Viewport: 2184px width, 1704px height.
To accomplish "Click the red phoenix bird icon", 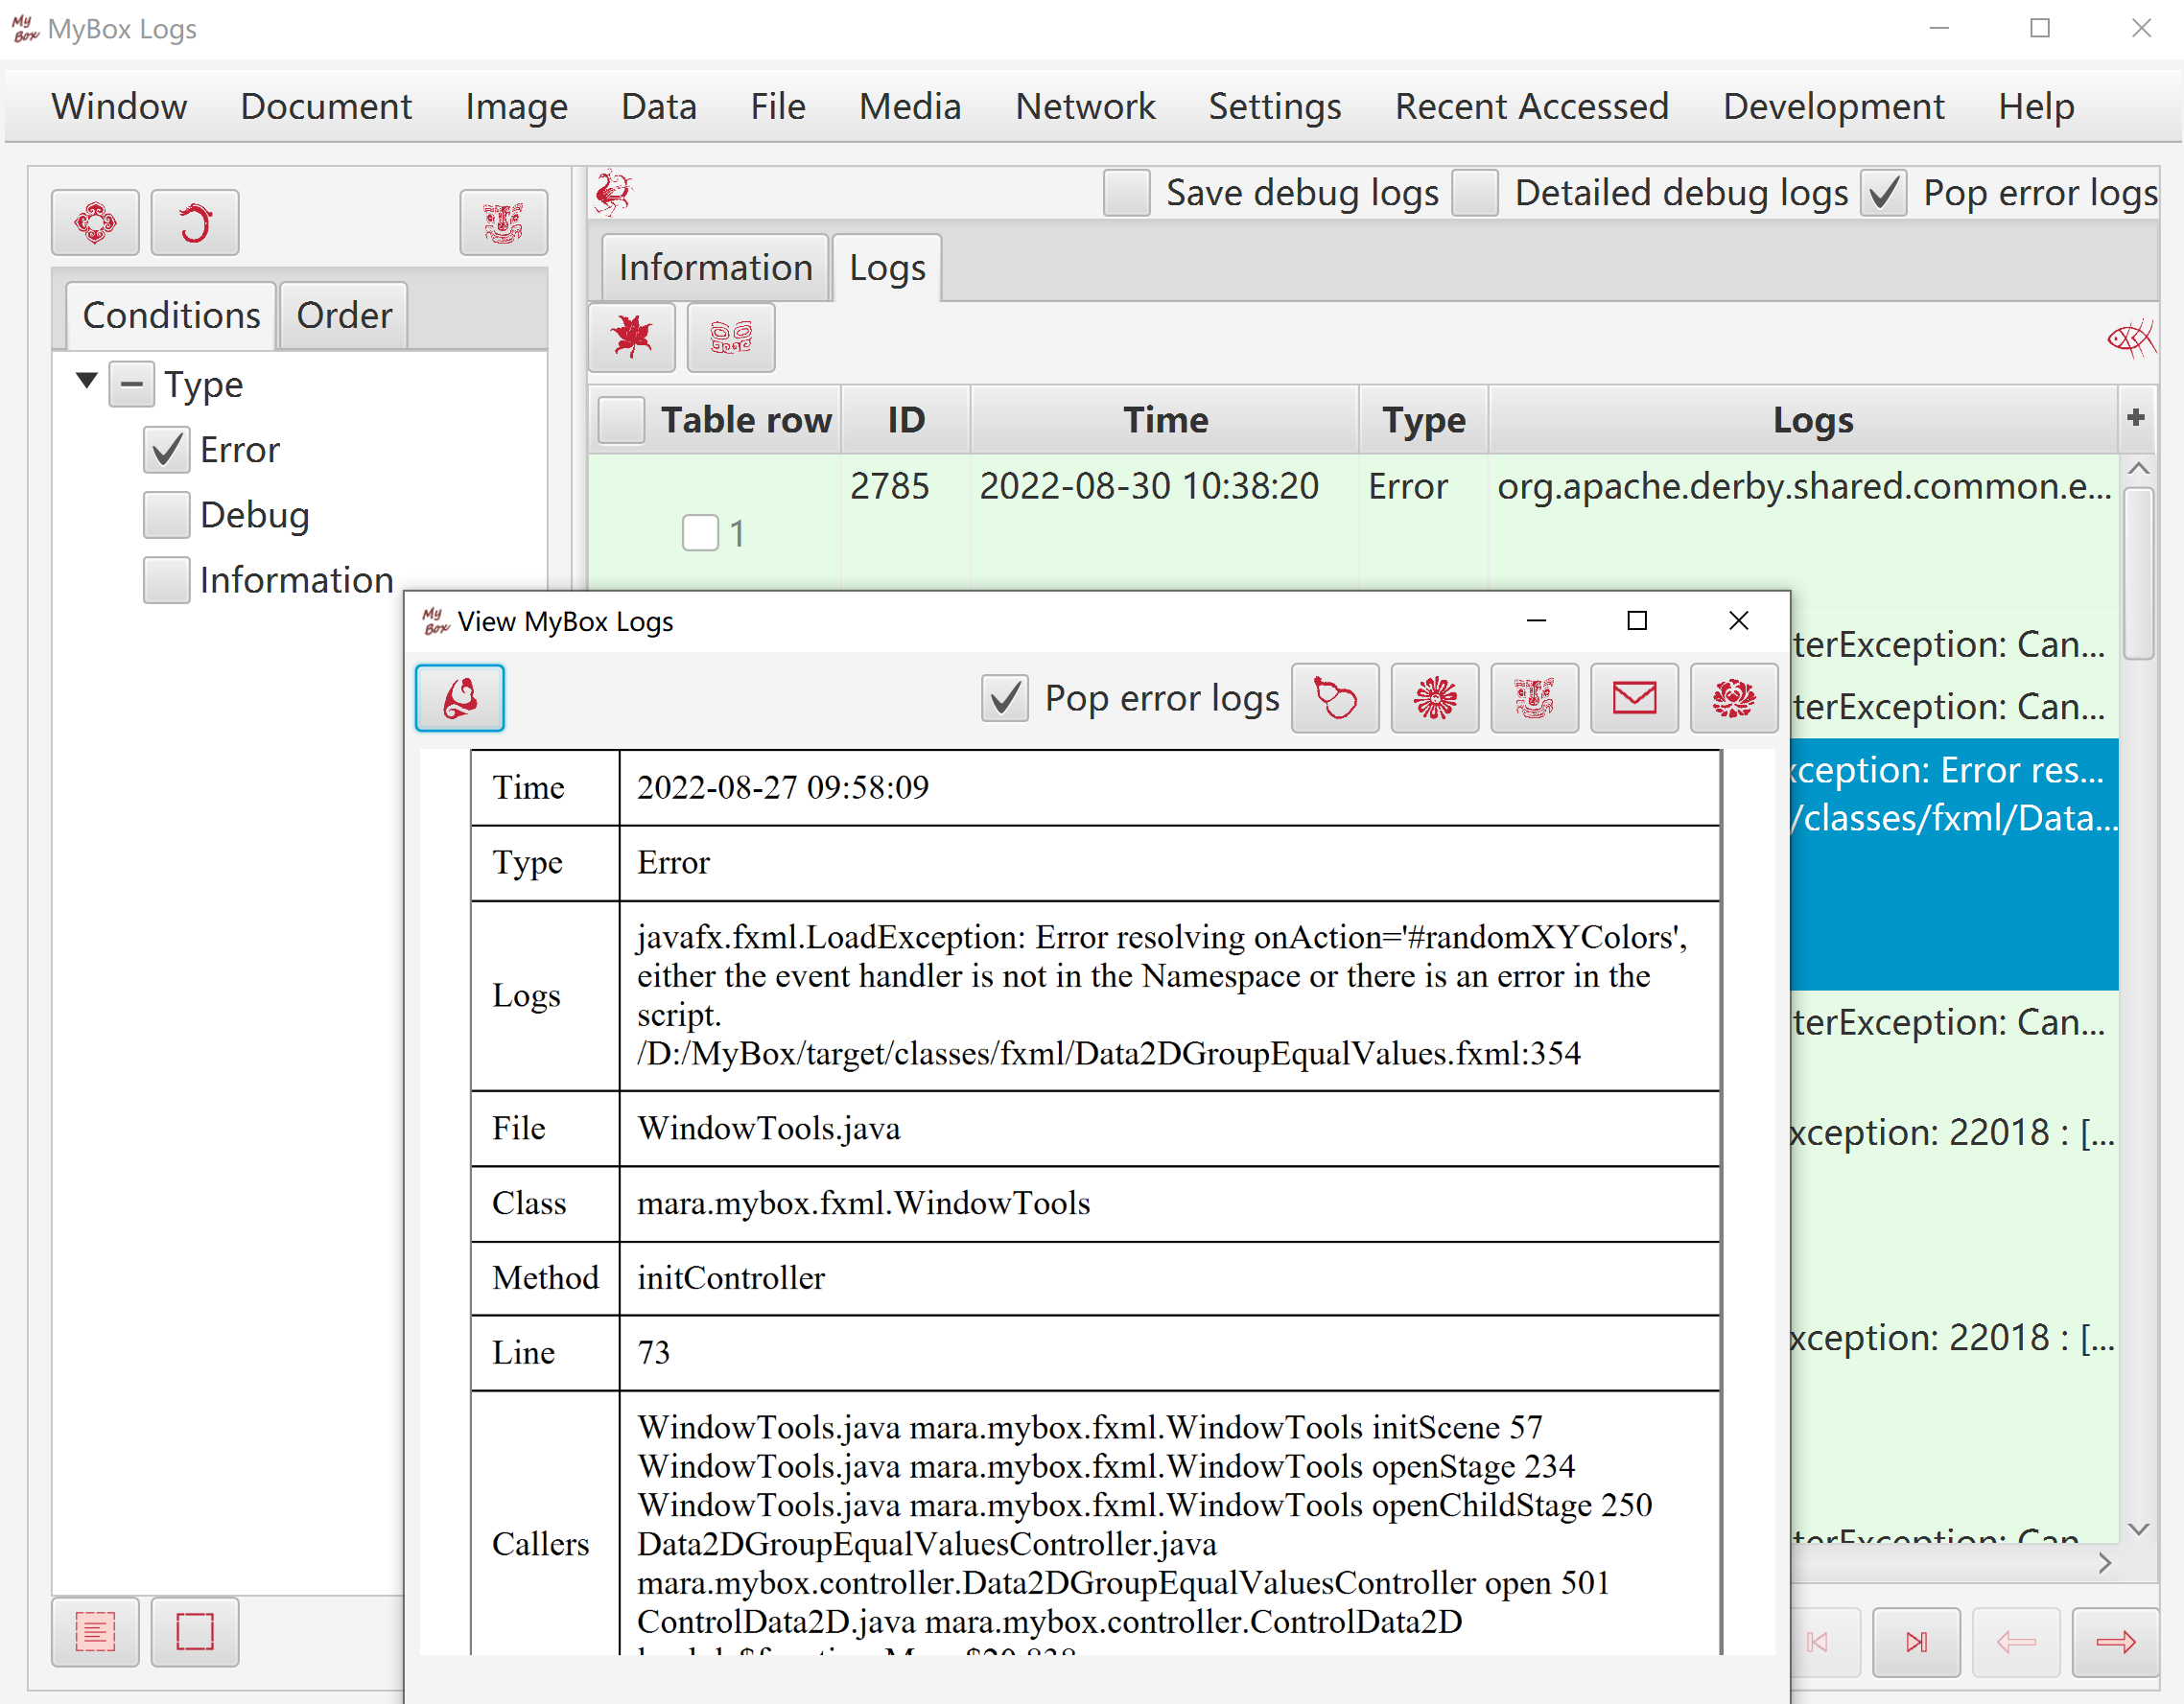I will (x=613, y=192).
